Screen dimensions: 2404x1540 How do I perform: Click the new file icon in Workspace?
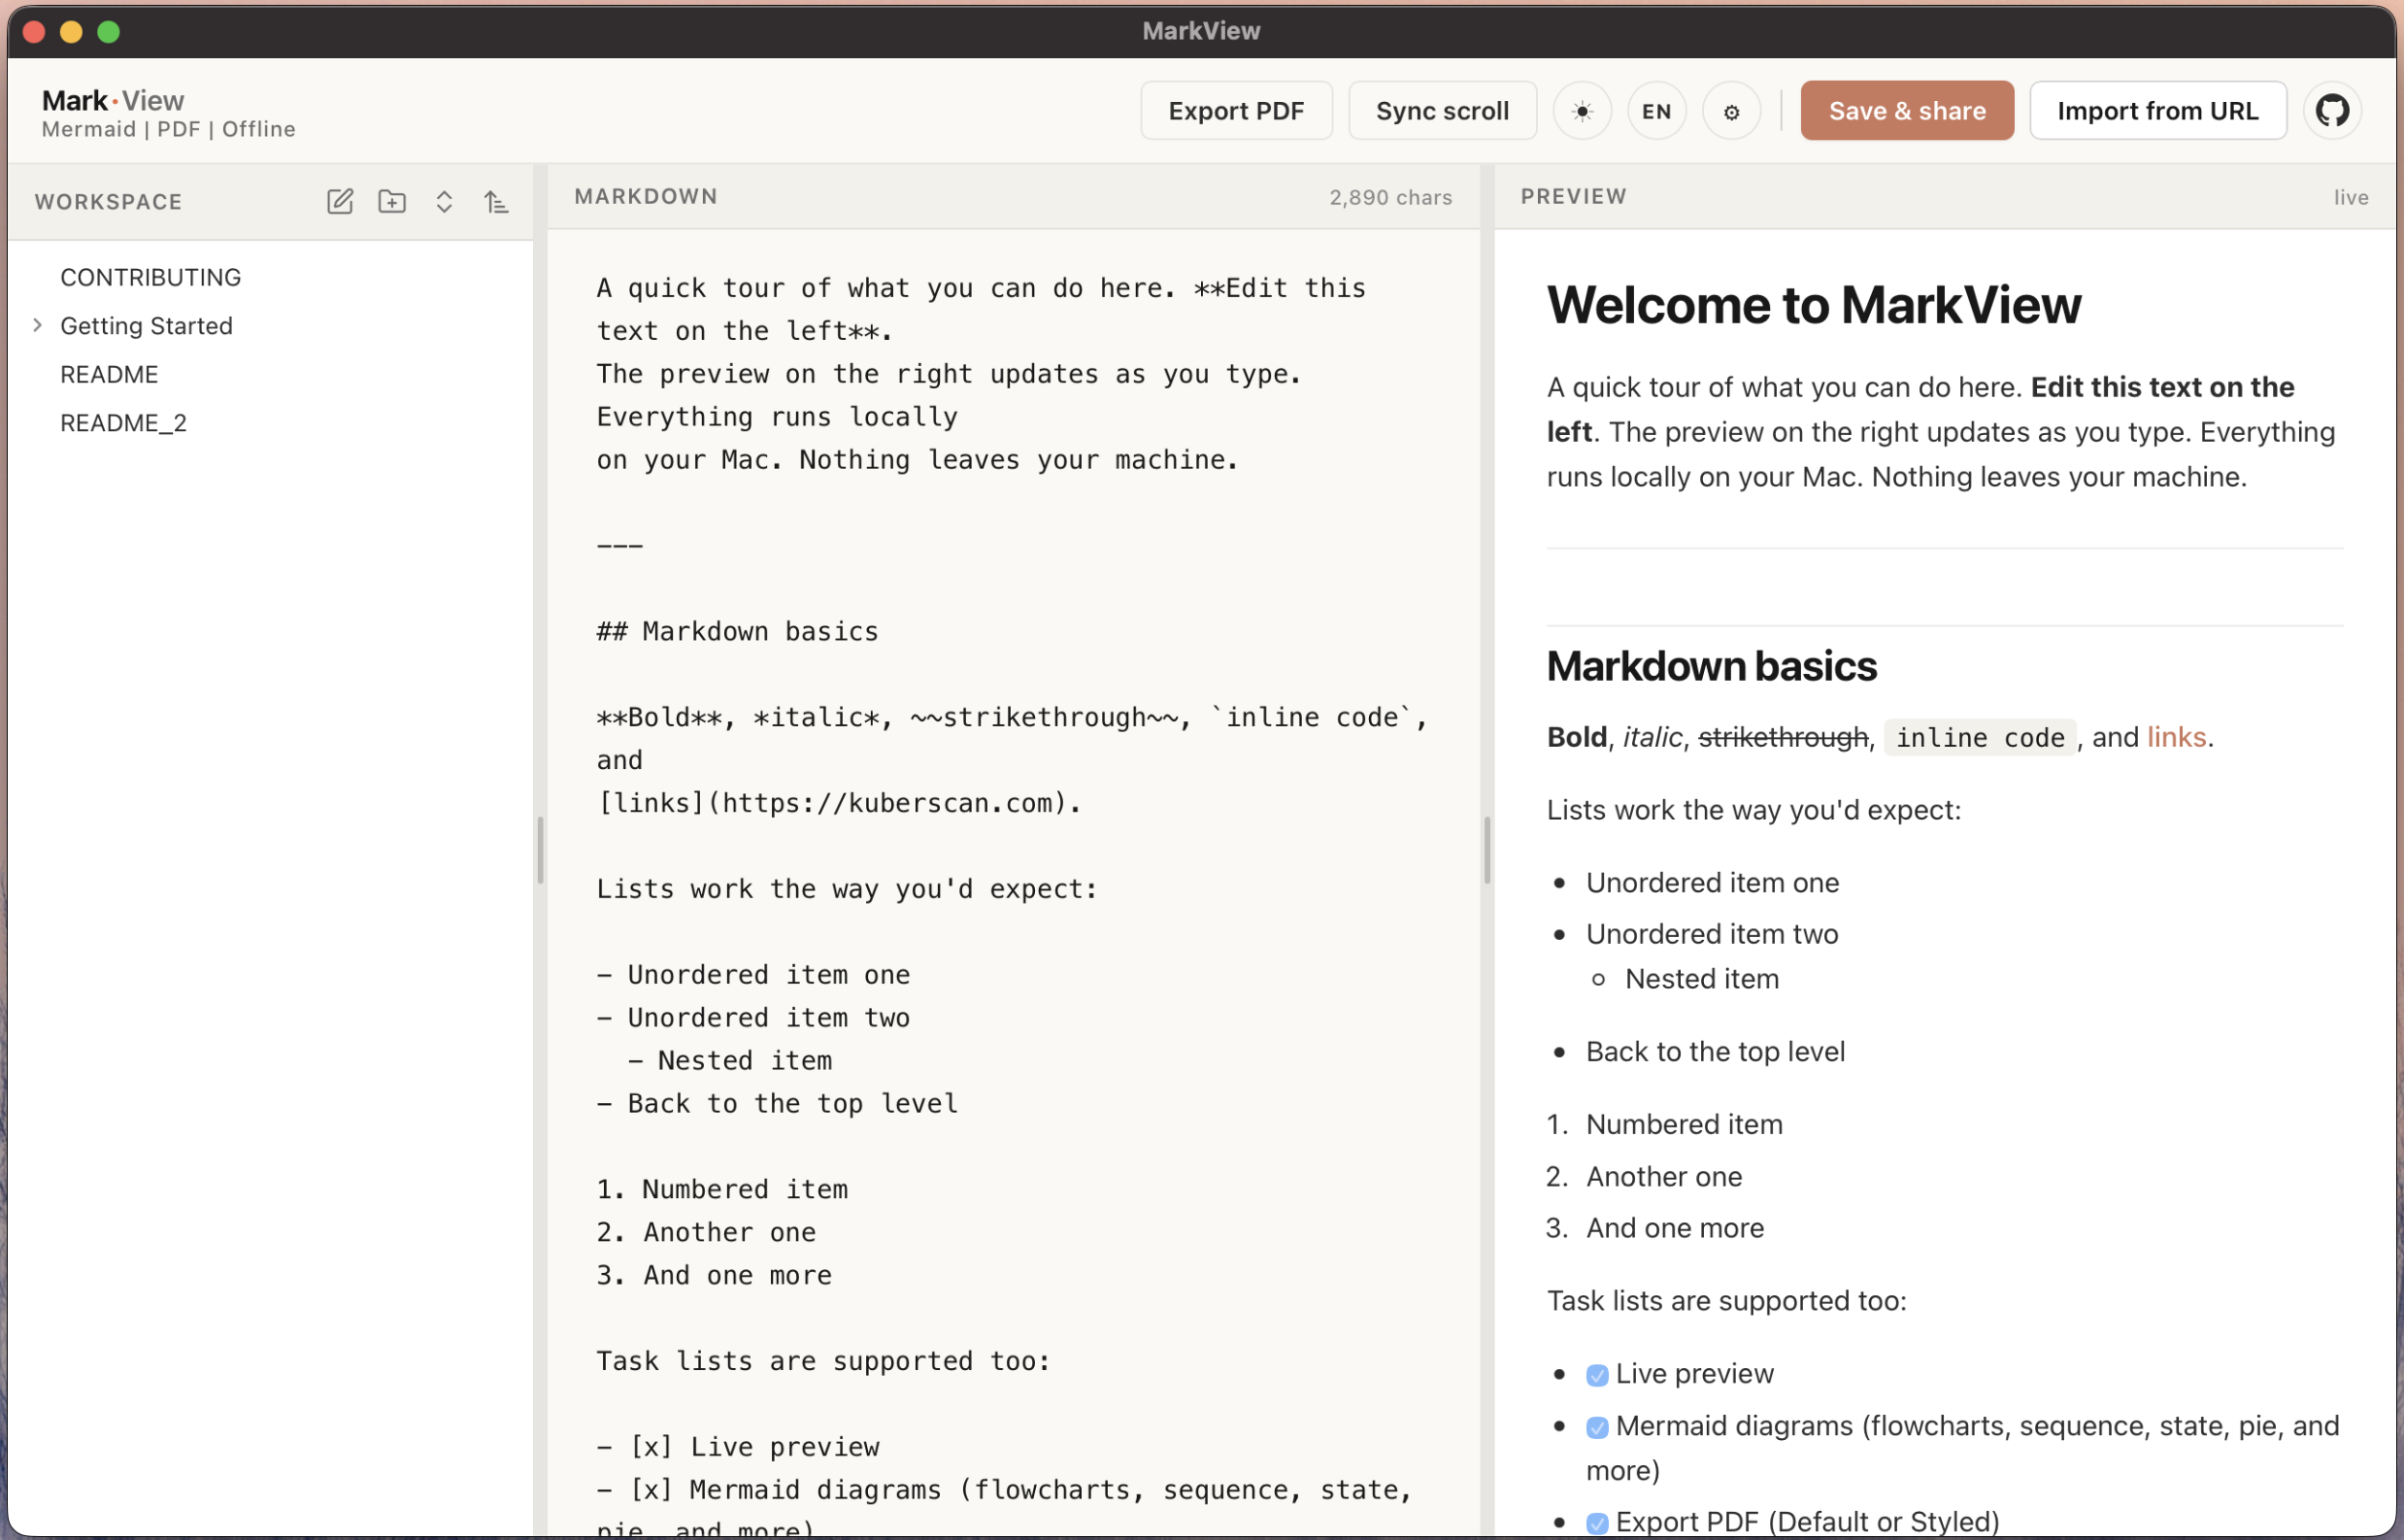(340, 201)
